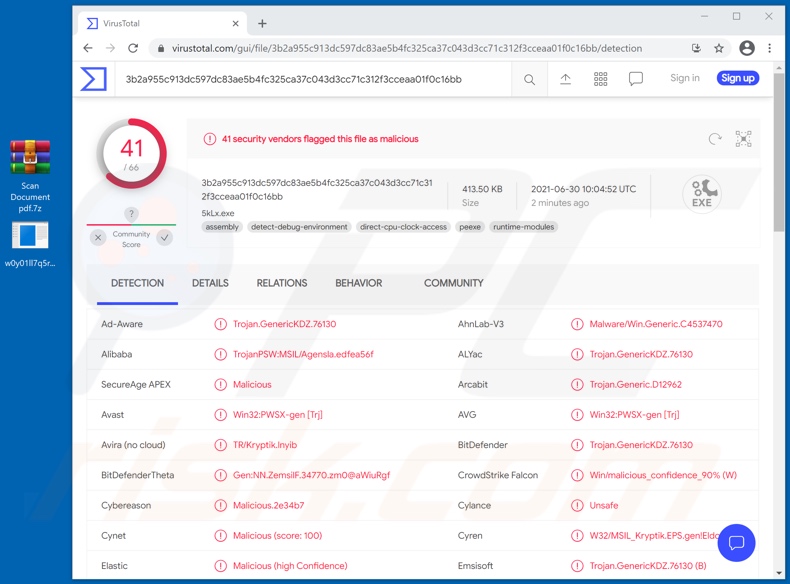This screenshot has height=584, width=790.
Task: Click Malicious (score: 100) Cynet result
Action: click(277, 536)
